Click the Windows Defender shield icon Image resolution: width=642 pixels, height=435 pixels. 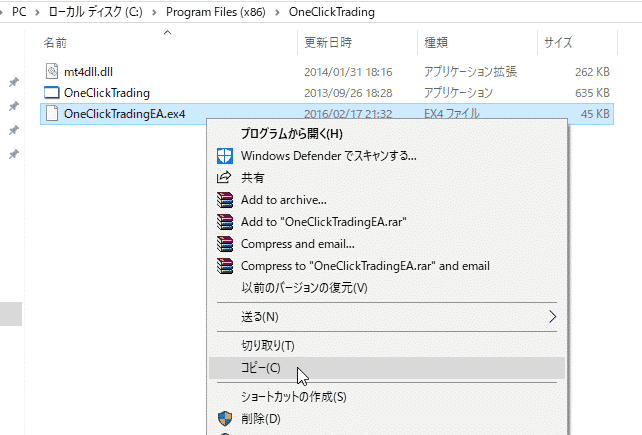tap(225, 156)
